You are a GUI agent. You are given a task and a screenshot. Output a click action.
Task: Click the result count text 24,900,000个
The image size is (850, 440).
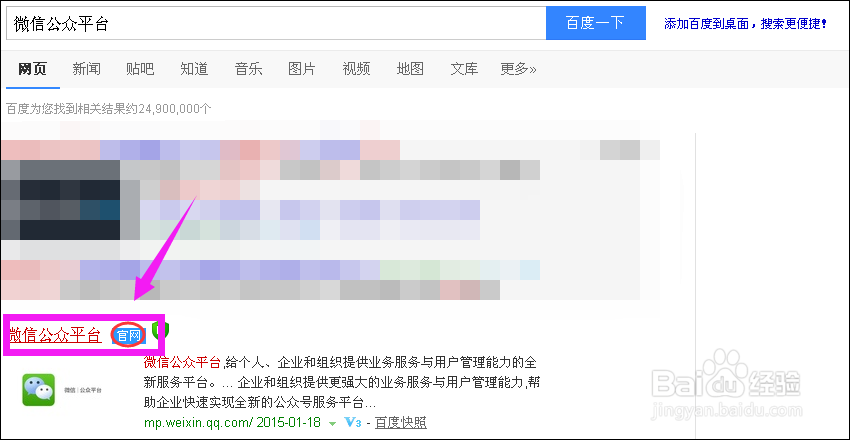click(x=175, y=109)
